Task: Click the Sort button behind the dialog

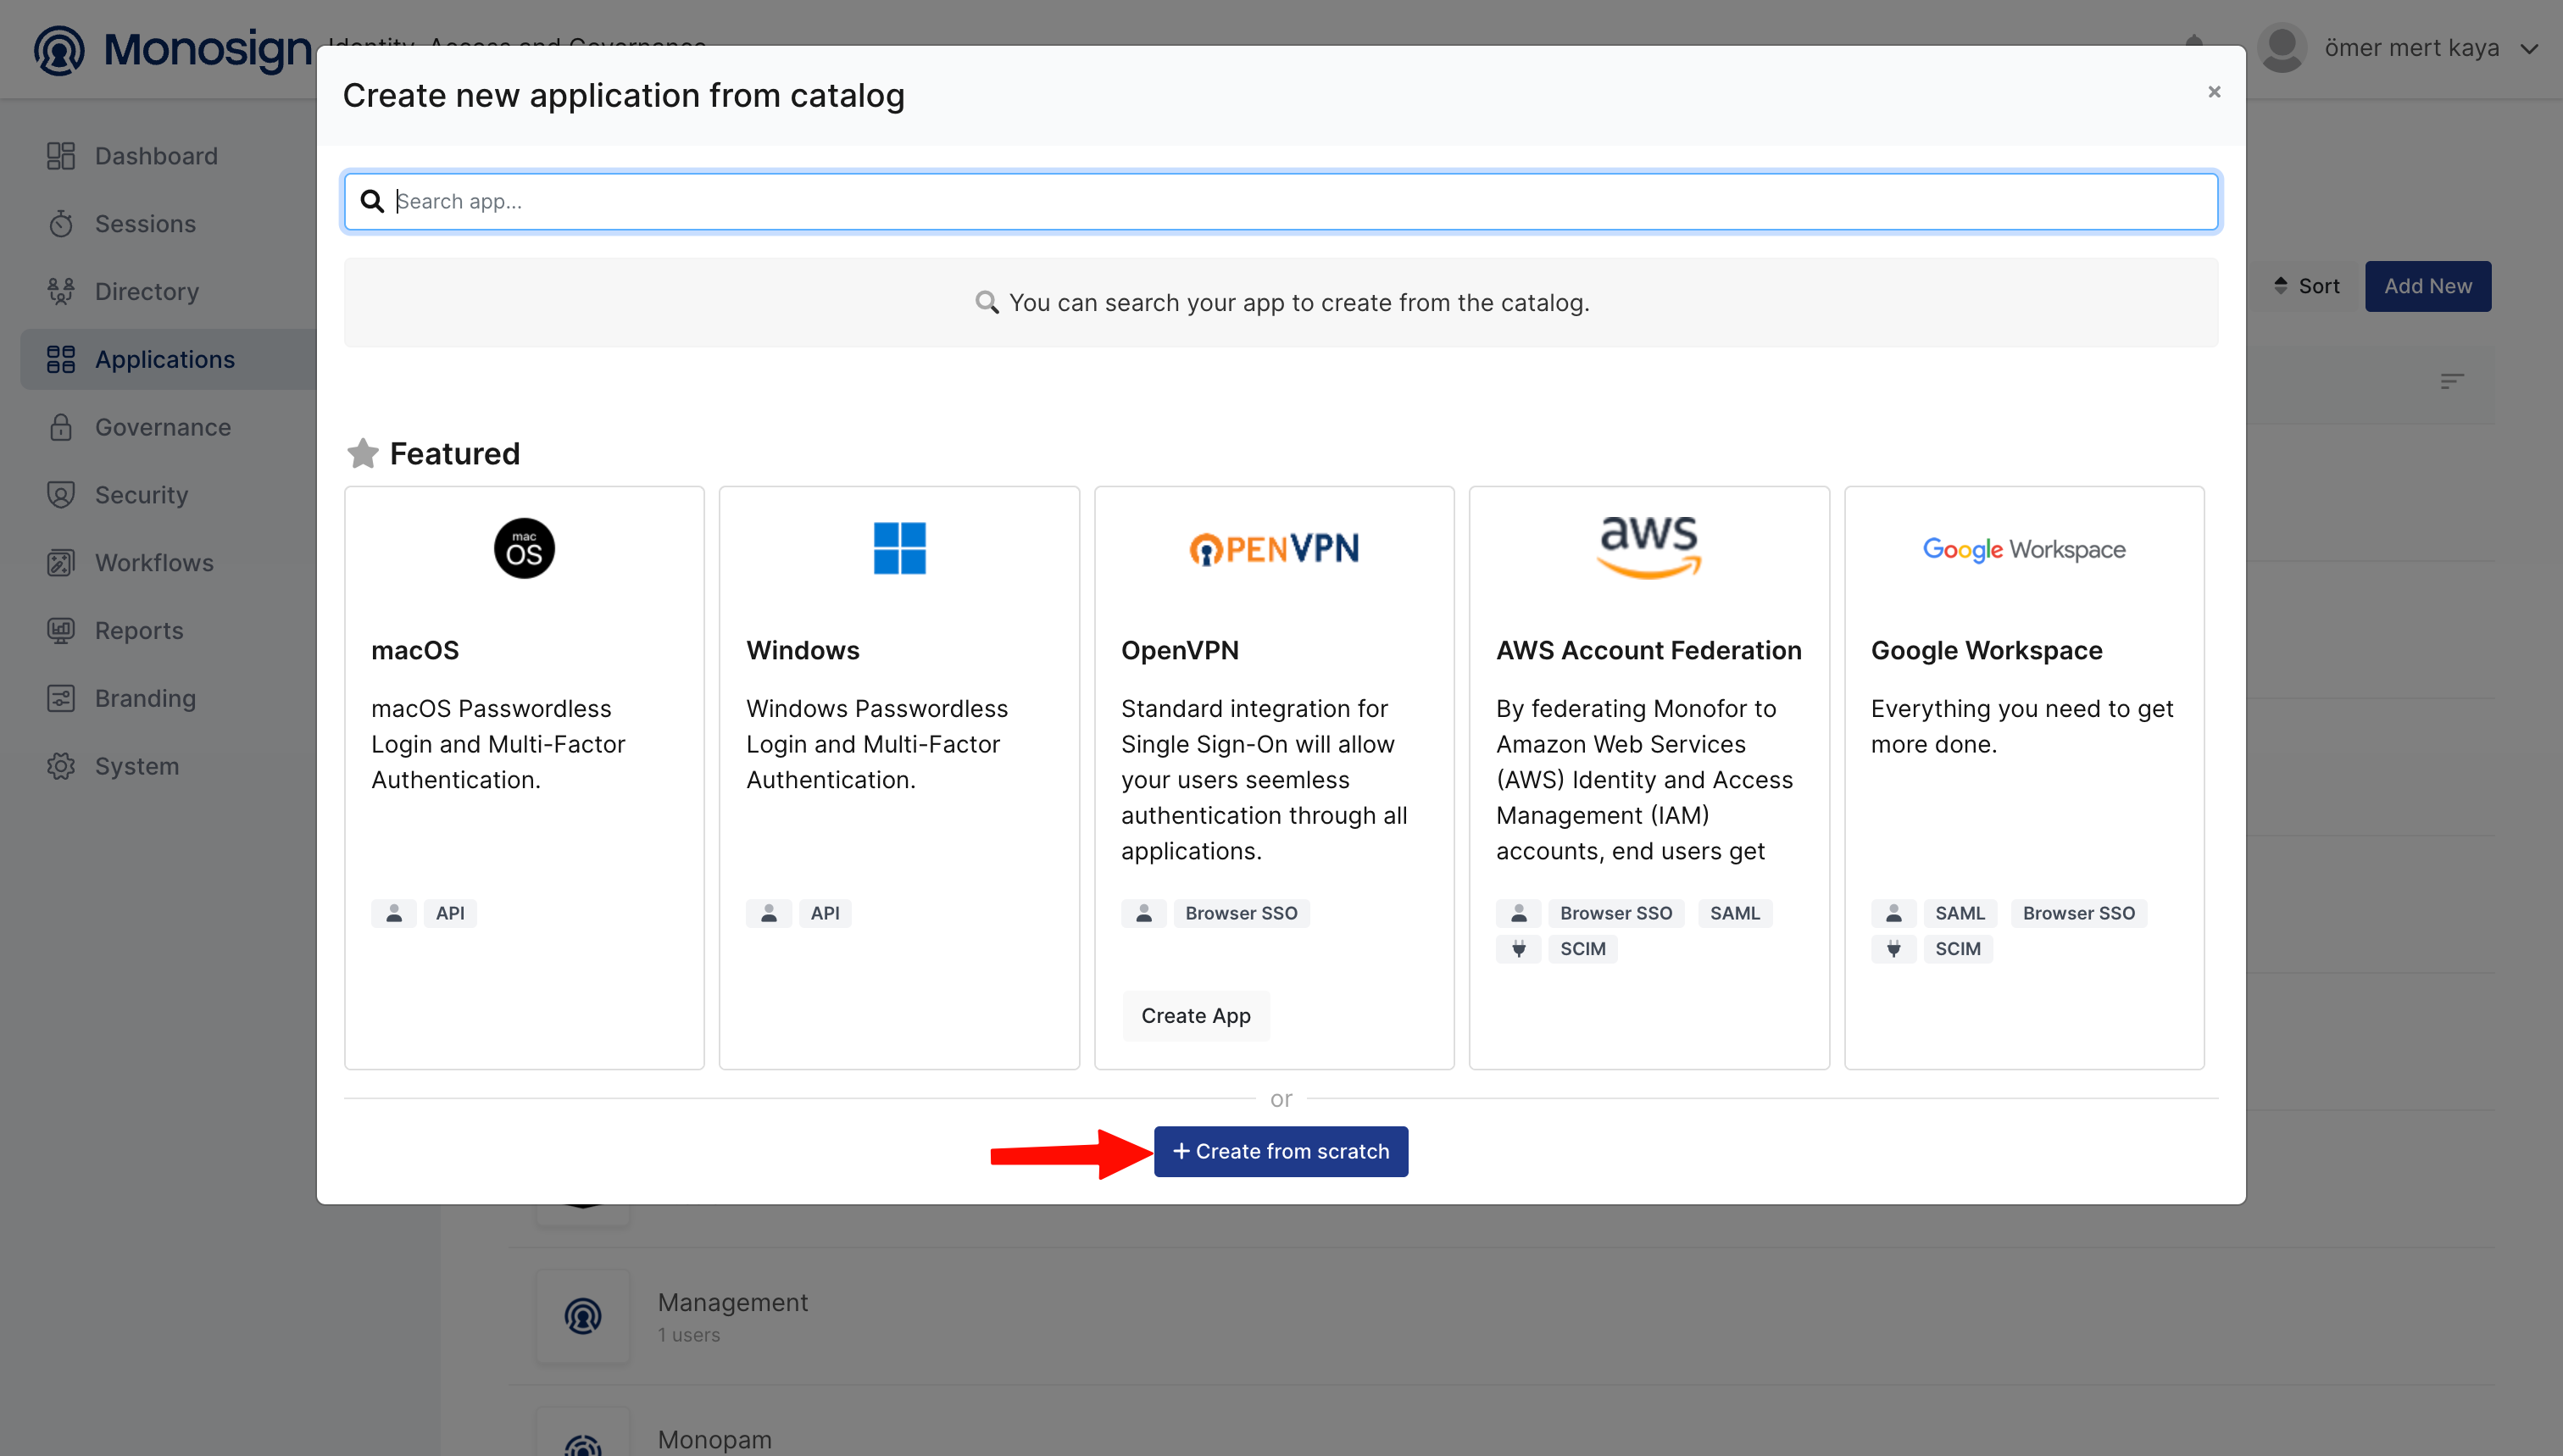Action: coord(2306,286)
